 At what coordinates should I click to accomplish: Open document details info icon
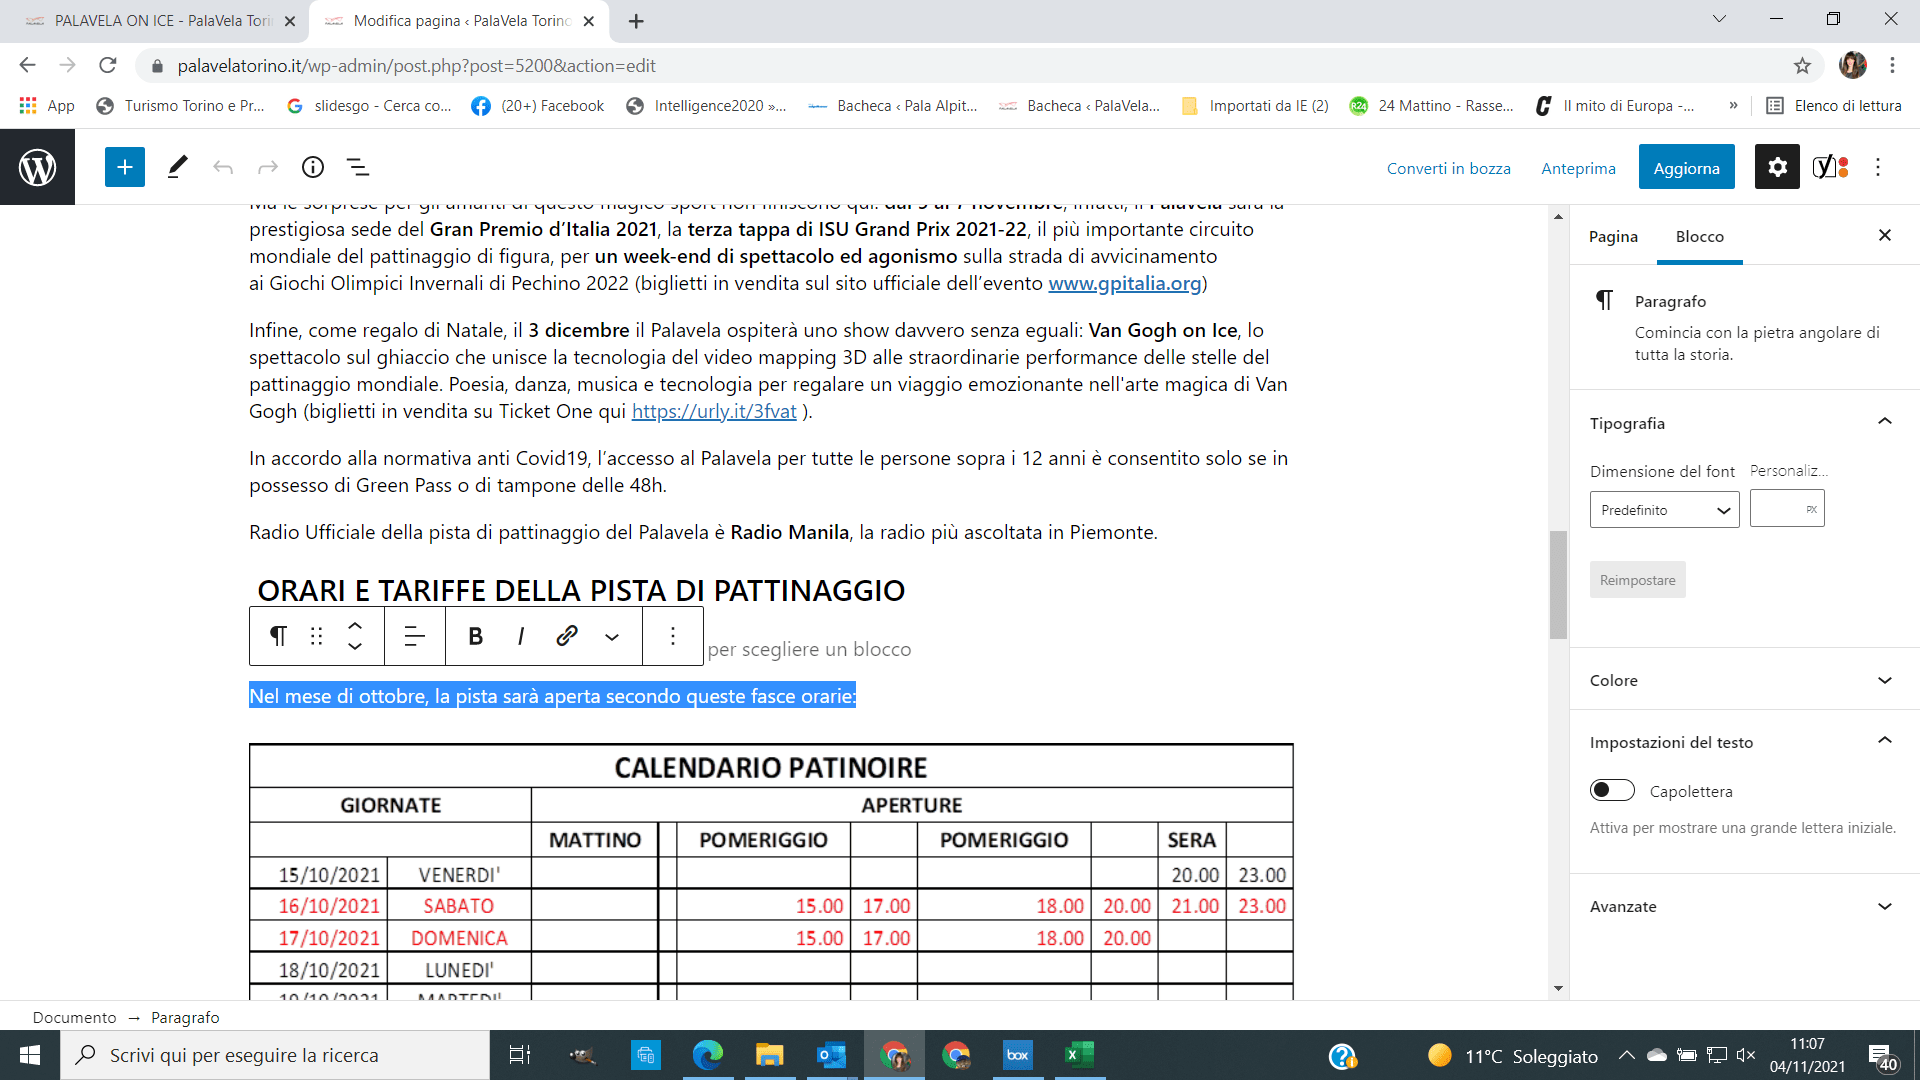[x=313, y=167]
